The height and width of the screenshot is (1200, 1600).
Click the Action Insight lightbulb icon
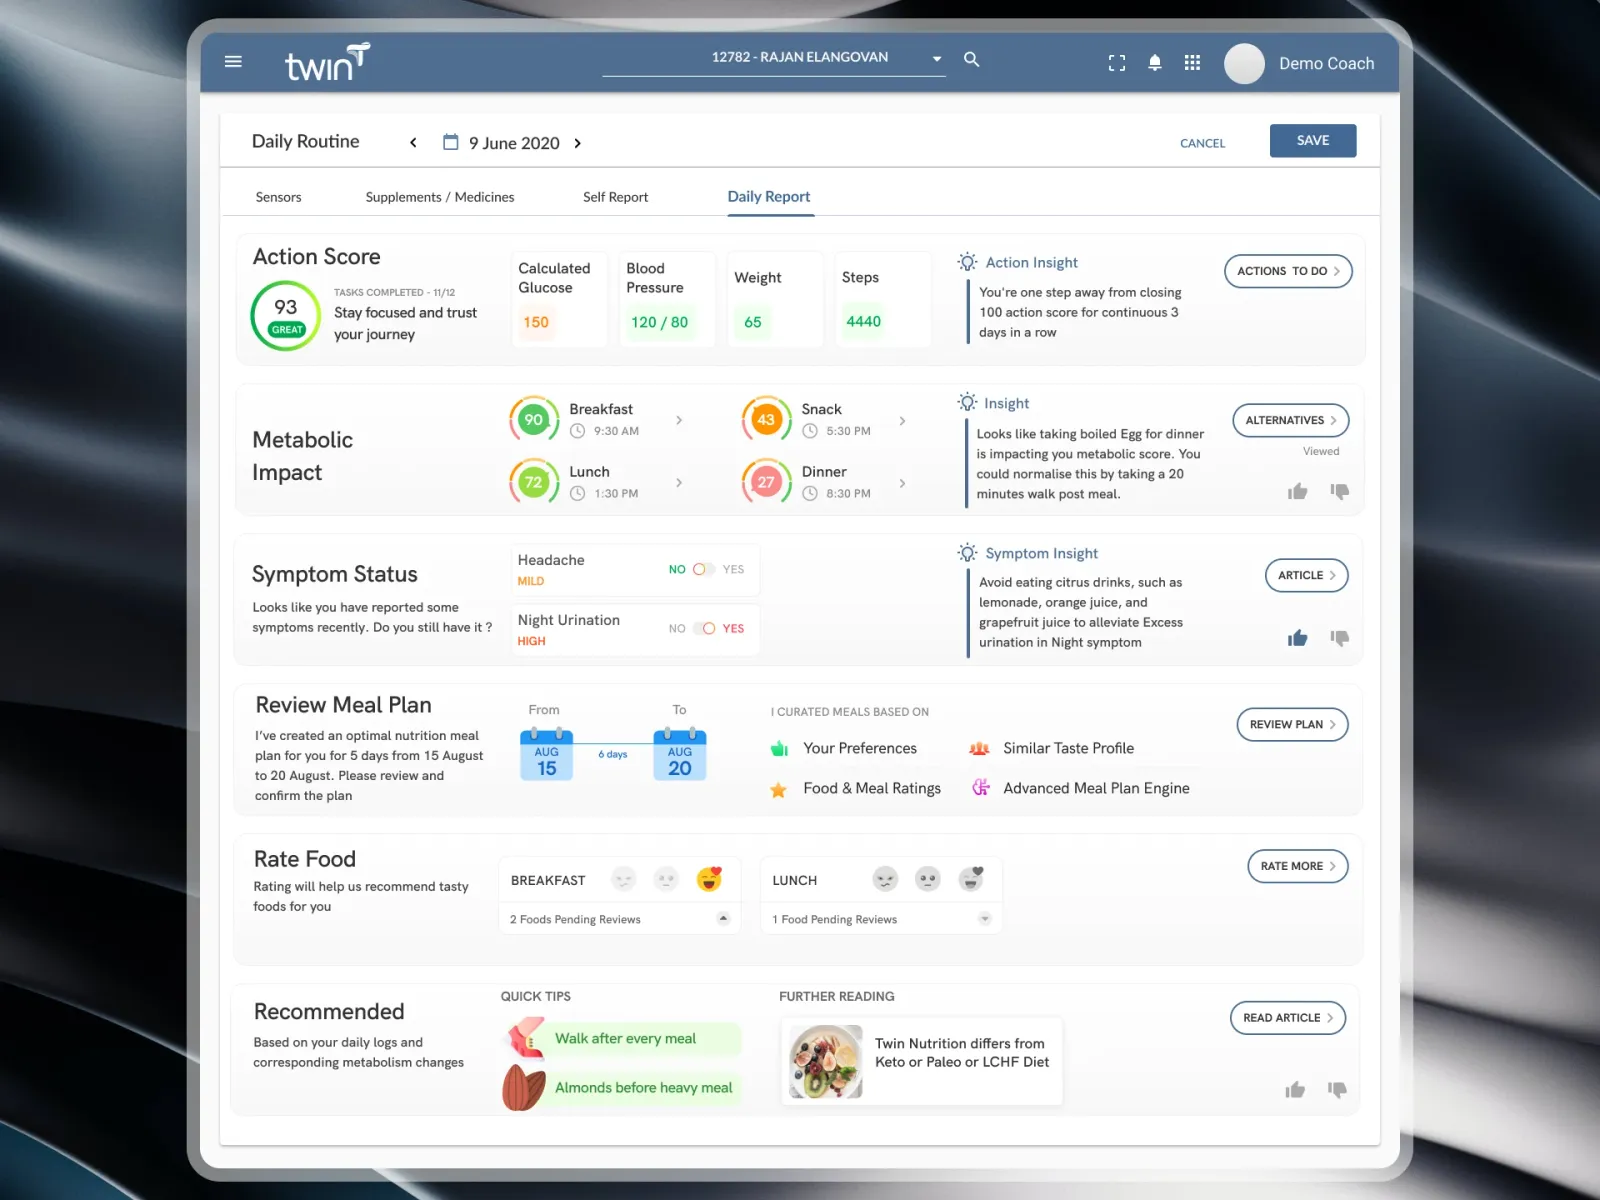[x=967, y=262]
